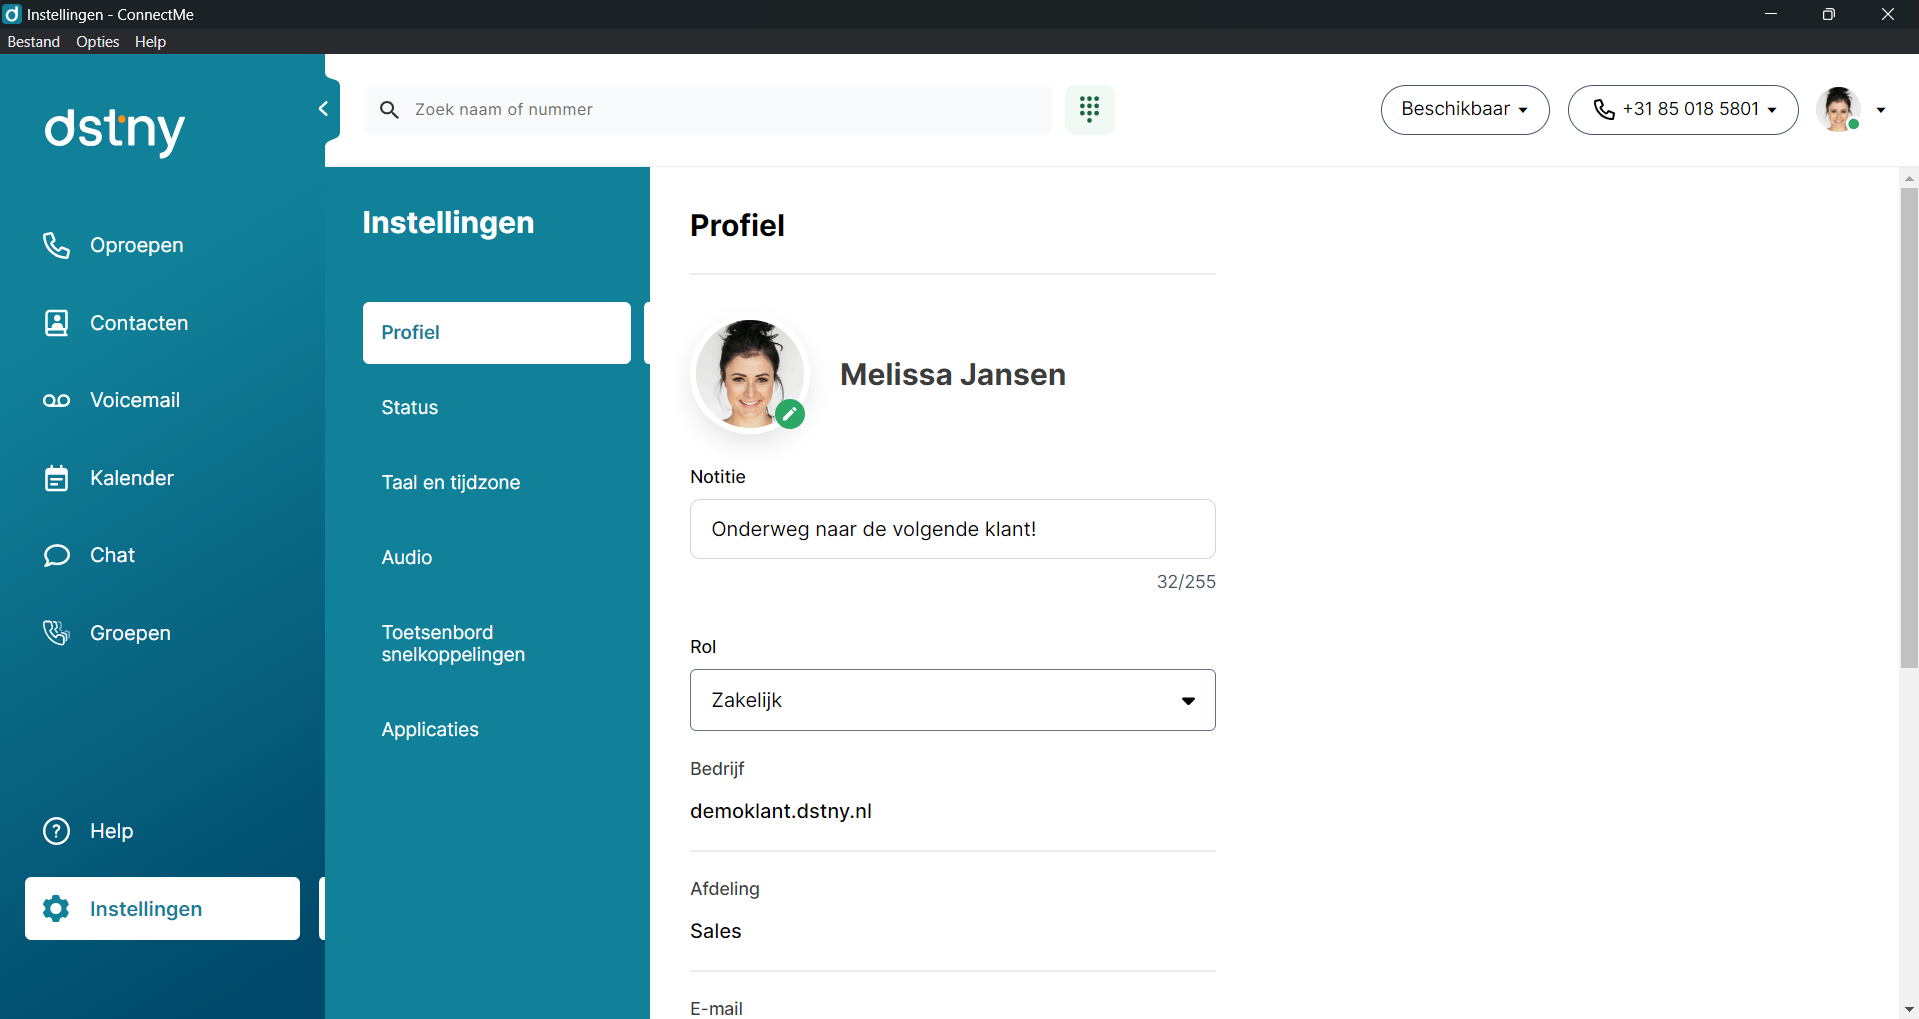Open the dialpad grid icon
This screenshot has height=1019, width=1919.
(1089, 109)
